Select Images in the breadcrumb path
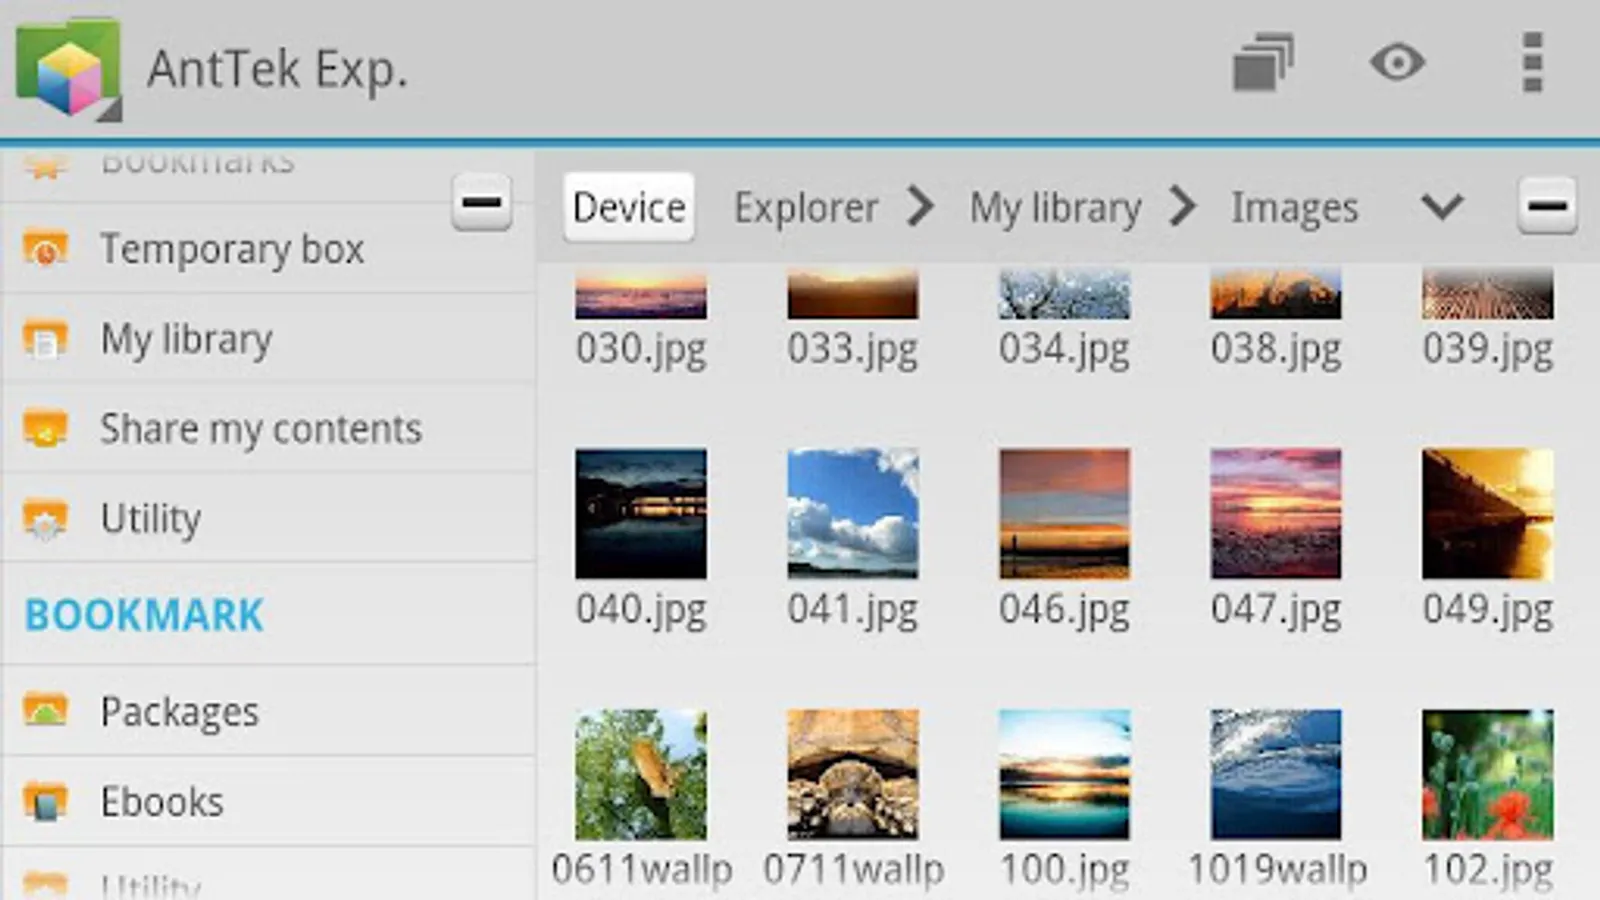This screenshot has width=1600, height=900. (x=1294, y=208)
